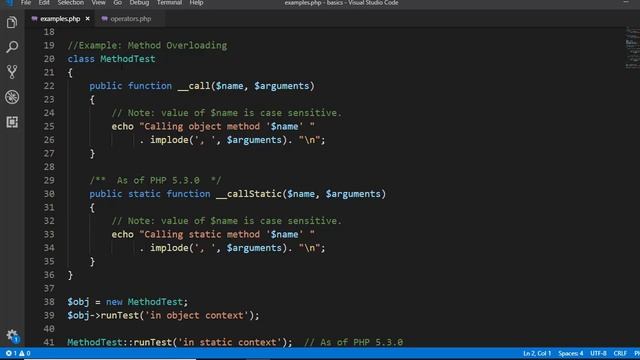
Task: Open the Help menu
Action: point(196,3)
